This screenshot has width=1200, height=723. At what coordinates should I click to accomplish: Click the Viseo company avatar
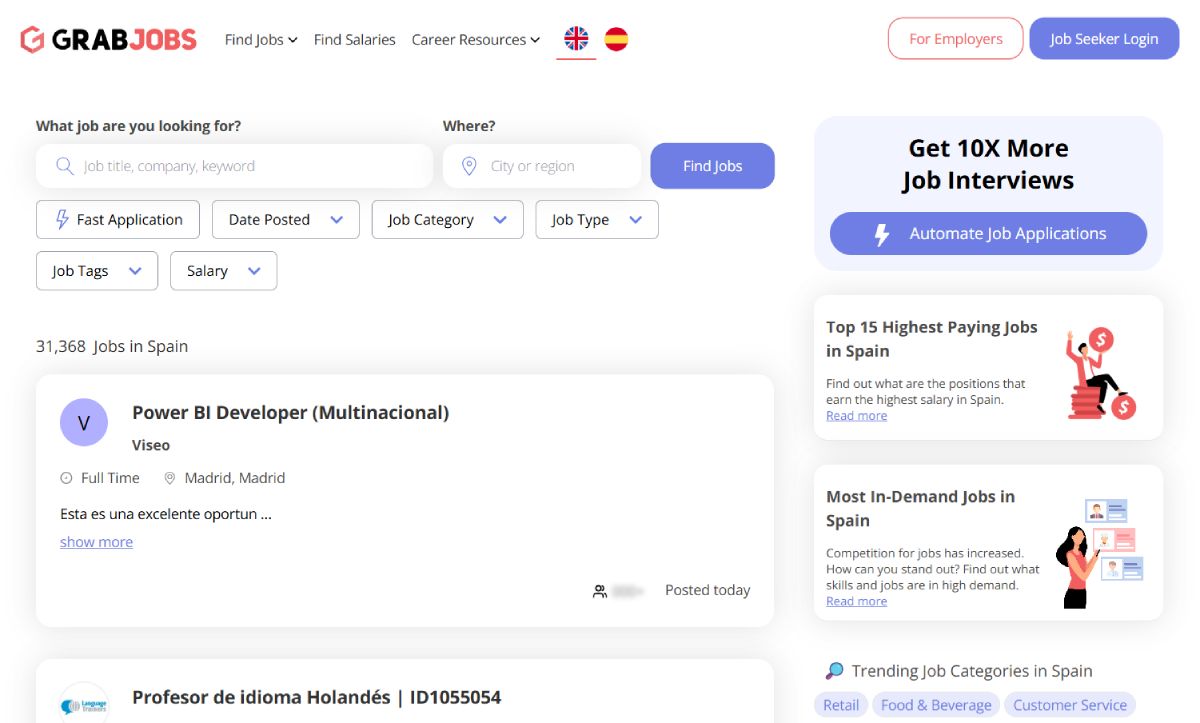click(84, 422)
